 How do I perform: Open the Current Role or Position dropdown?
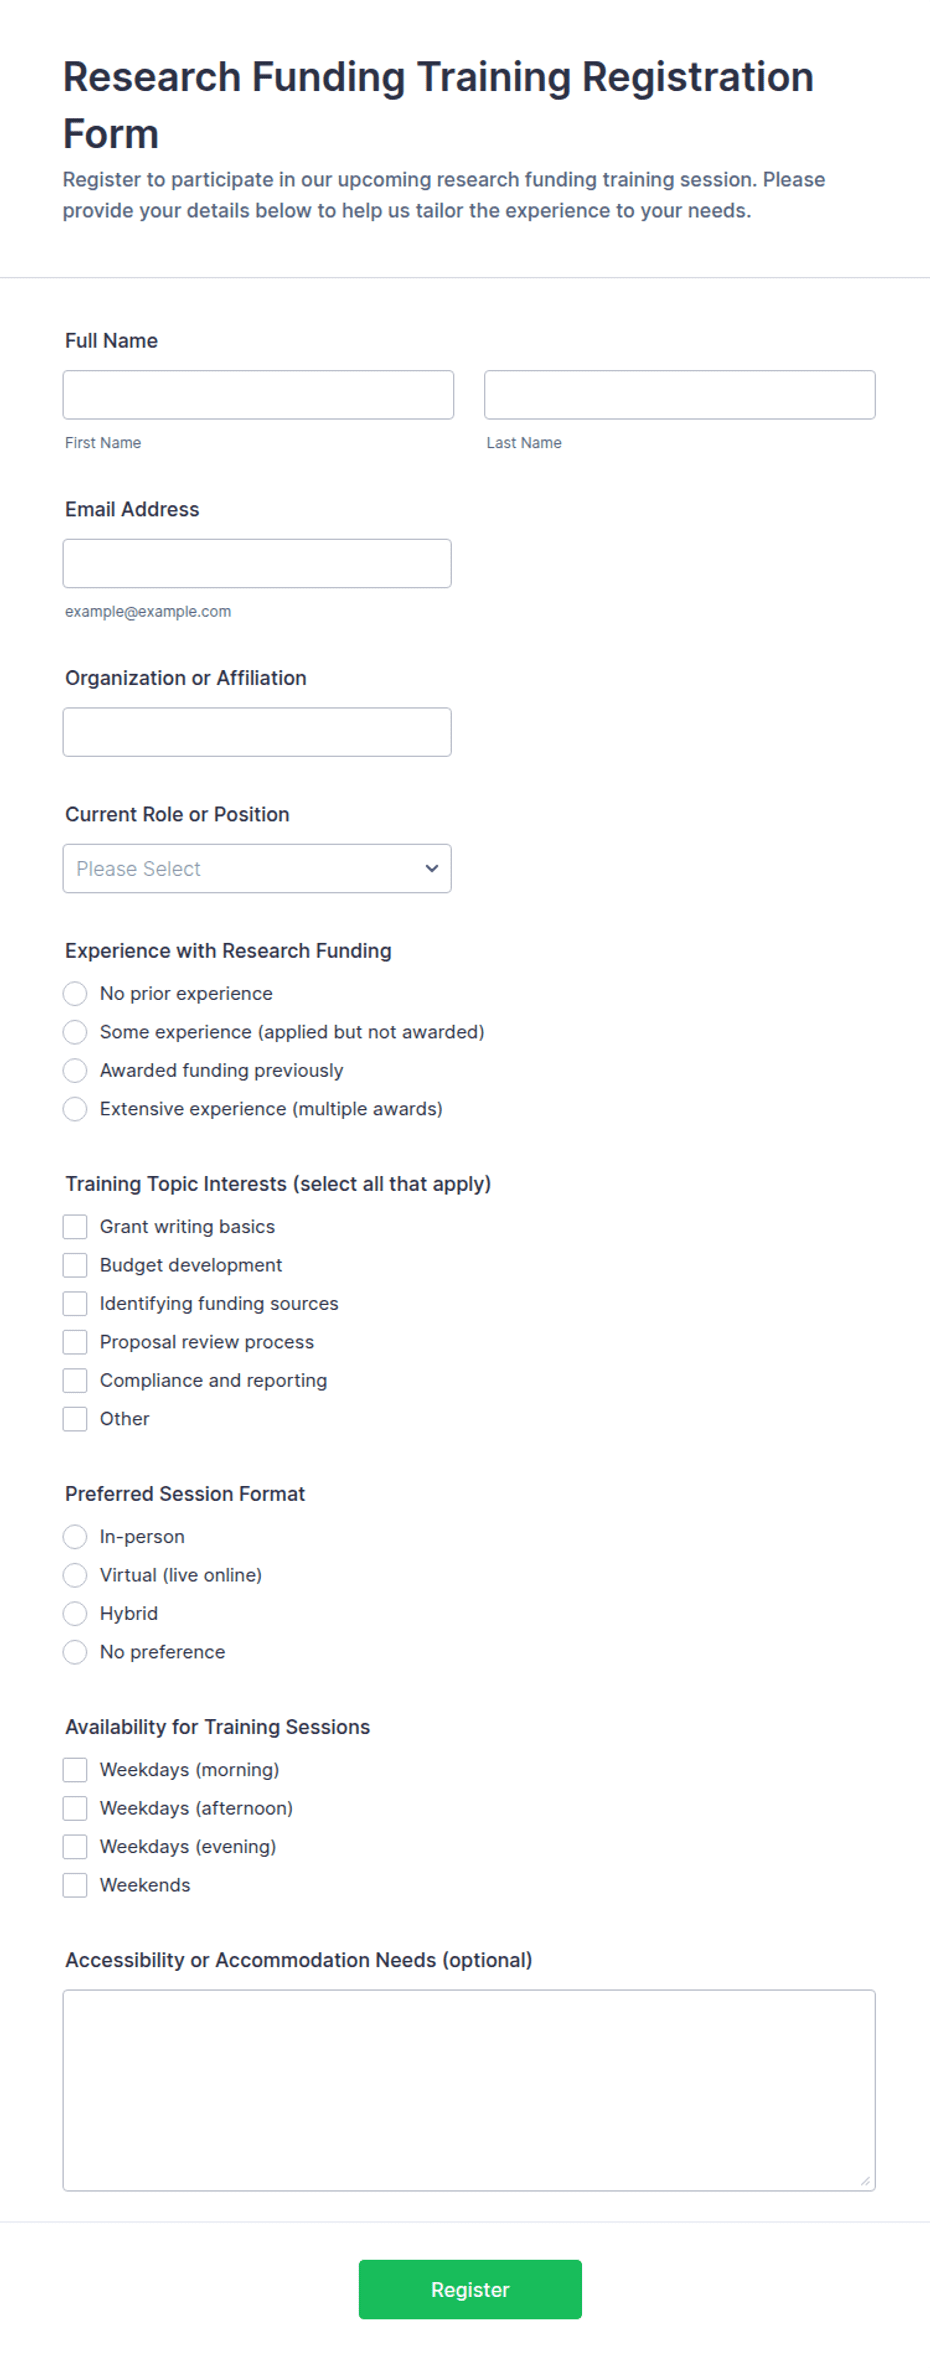coord(257,868)
